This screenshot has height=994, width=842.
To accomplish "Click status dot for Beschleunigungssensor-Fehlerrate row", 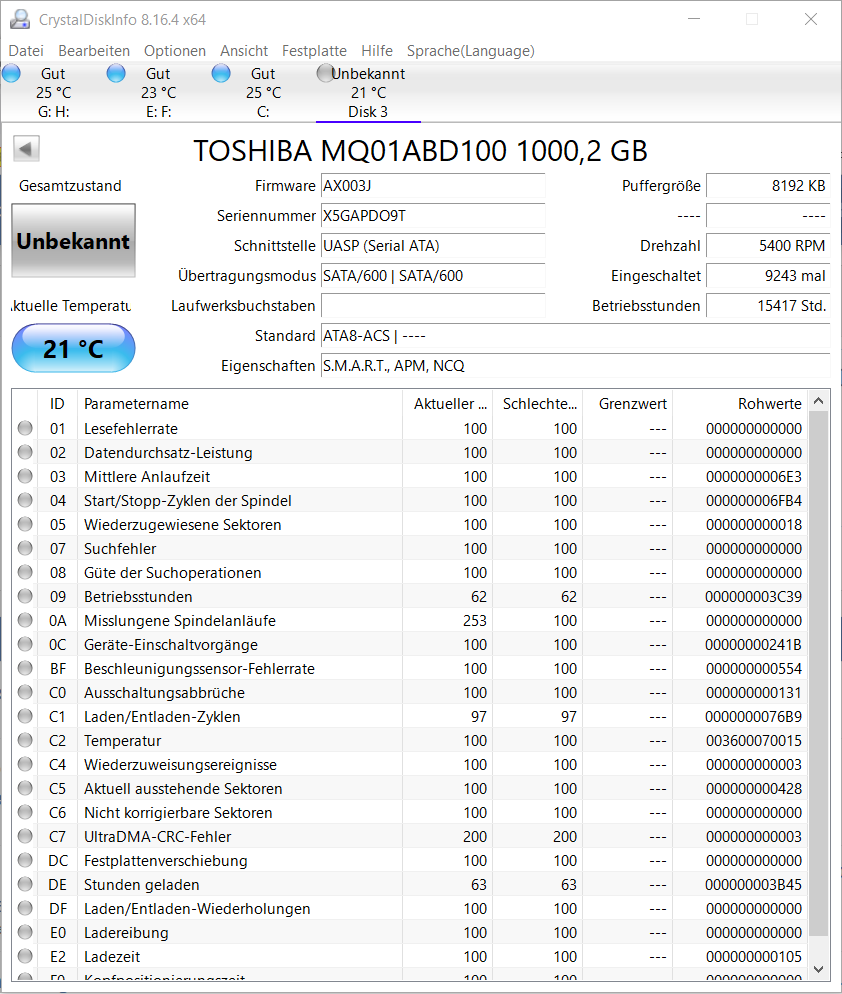I will coord(25,668).
